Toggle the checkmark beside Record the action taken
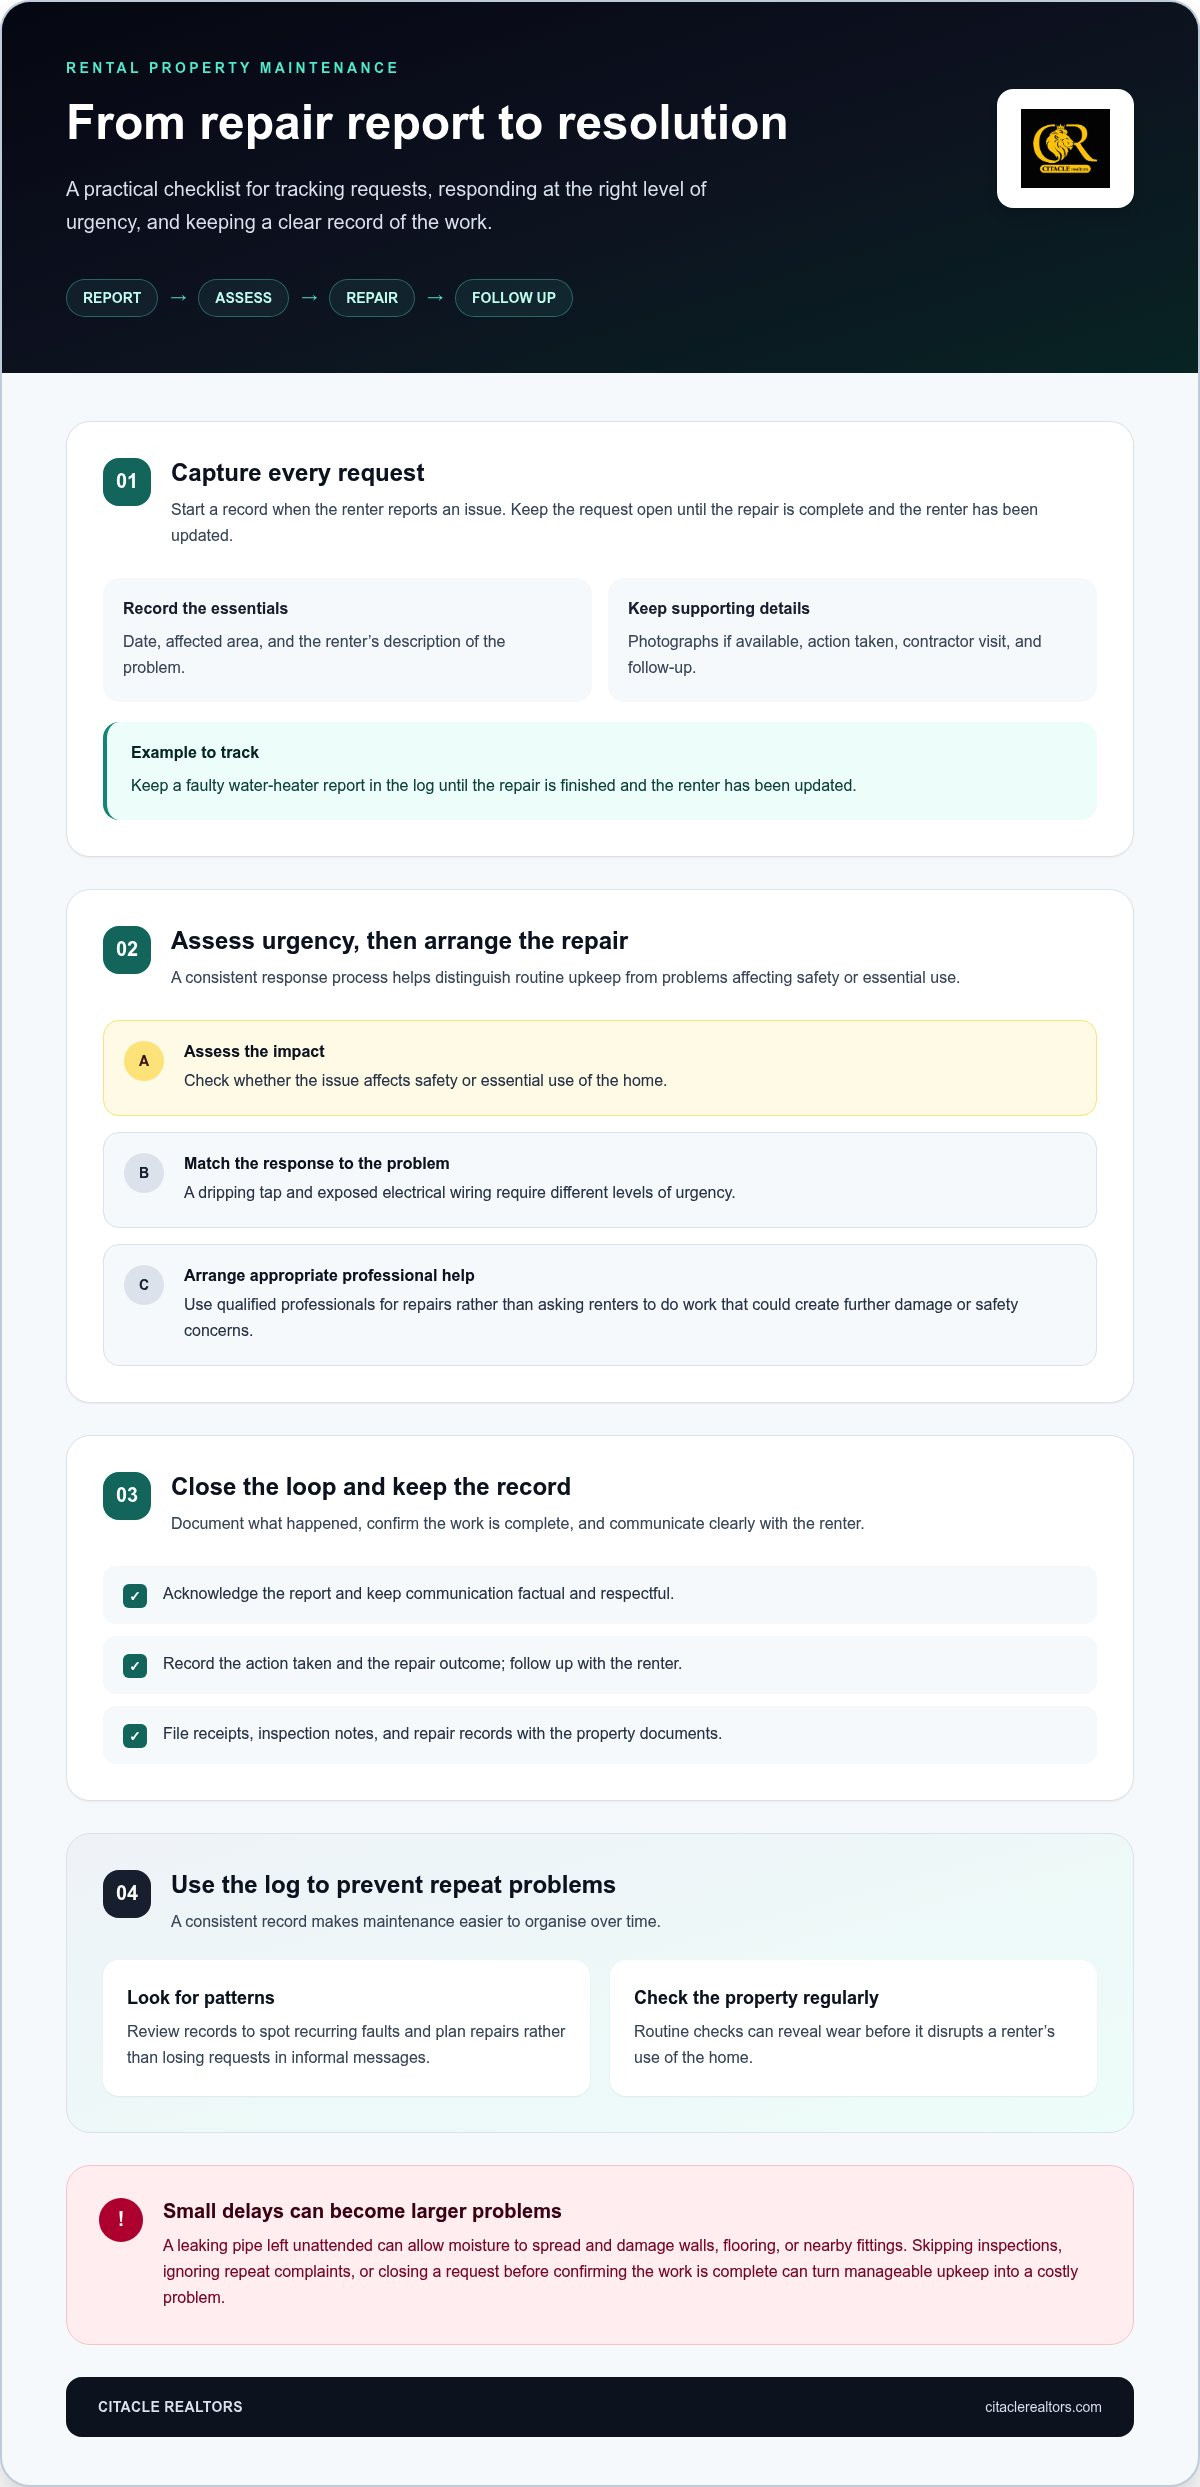Screen dimensions: 1200x2487 [135, 1666]
